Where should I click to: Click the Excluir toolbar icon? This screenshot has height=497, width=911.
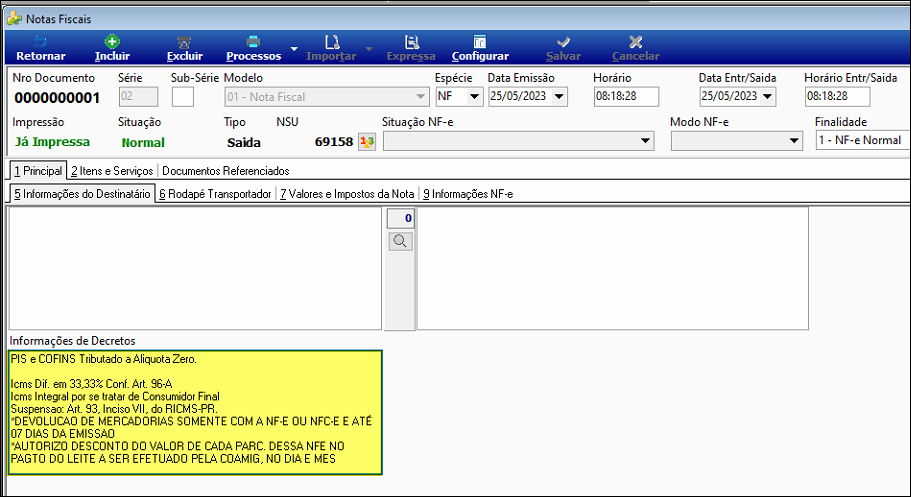tap(184, 42)
